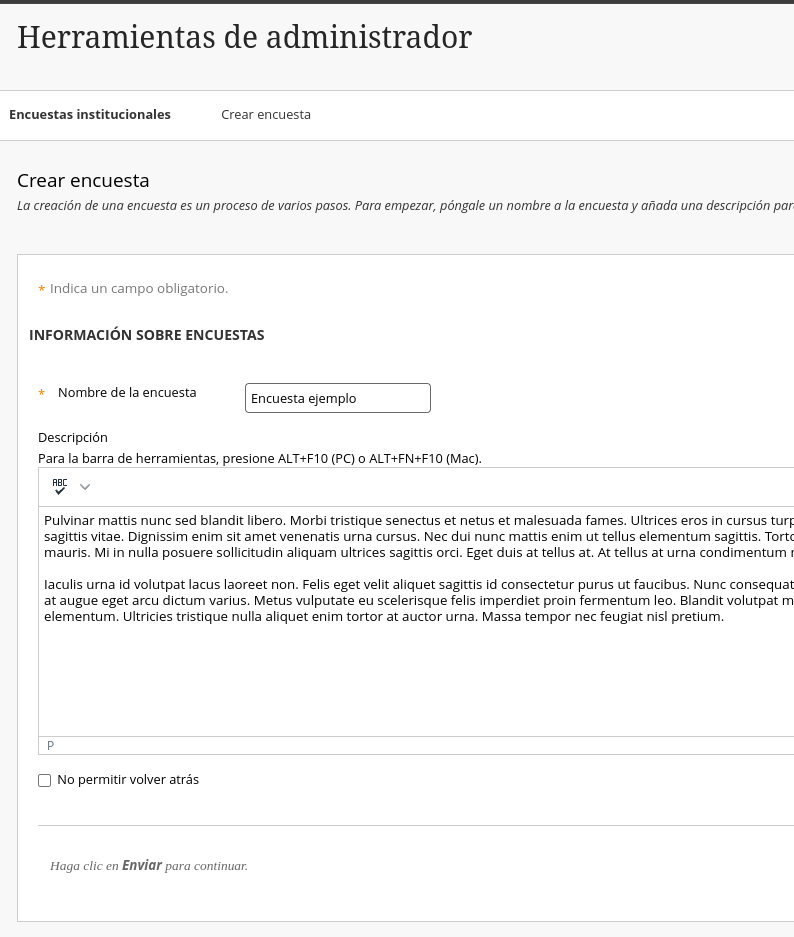Screen dimensions: 794x937
Task: Click the spell check ABC icon
Action: [60, 487]
